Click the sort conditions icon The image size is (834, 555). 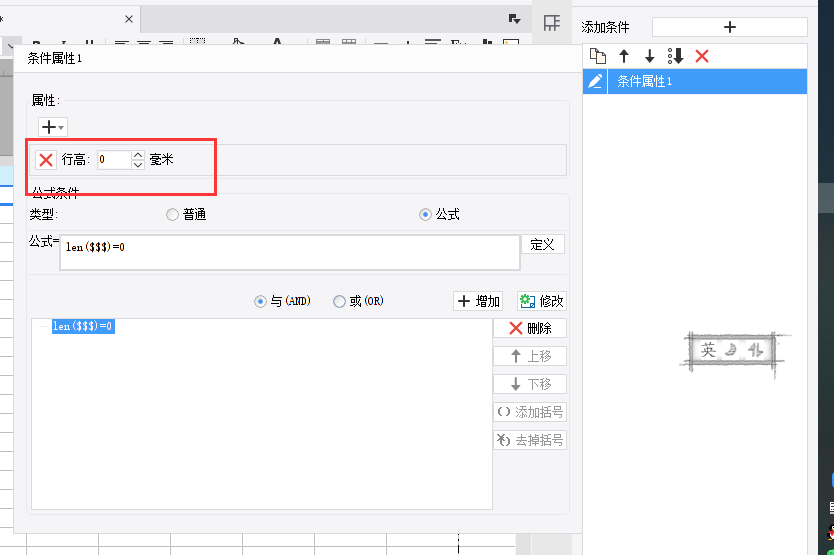(675, 56)
